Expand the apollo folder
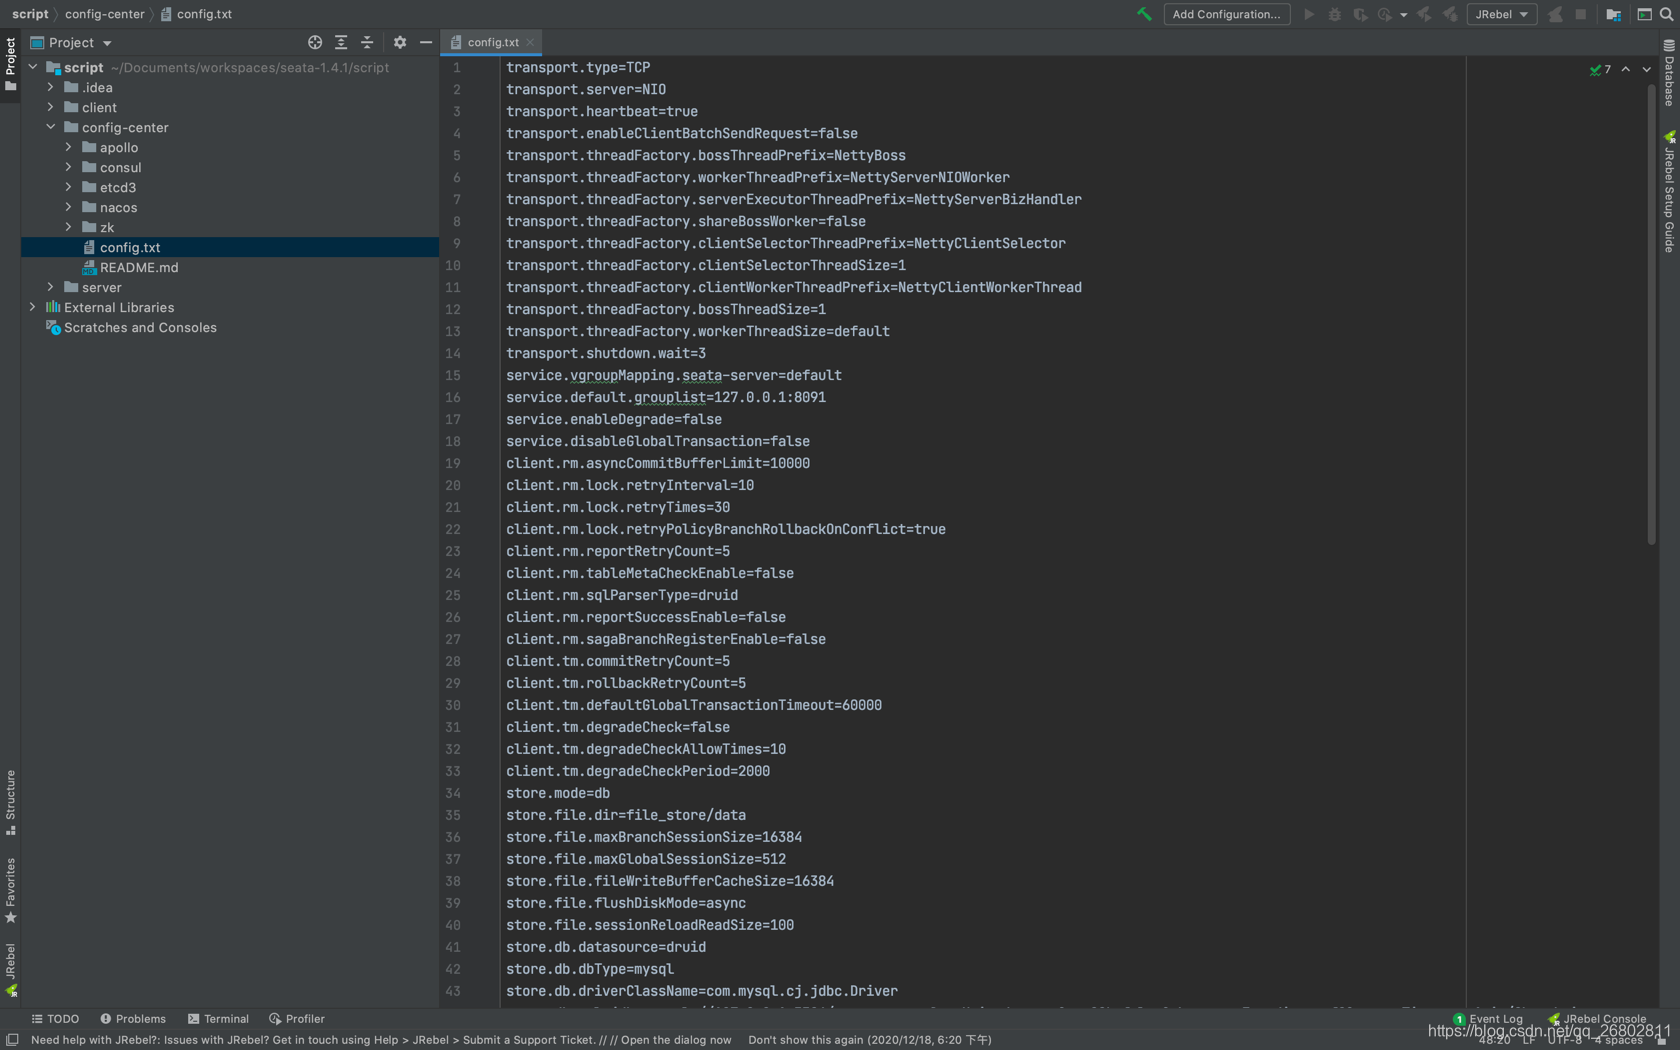The height and width of the screenshot is (1050, 1680). coord(69,147)
